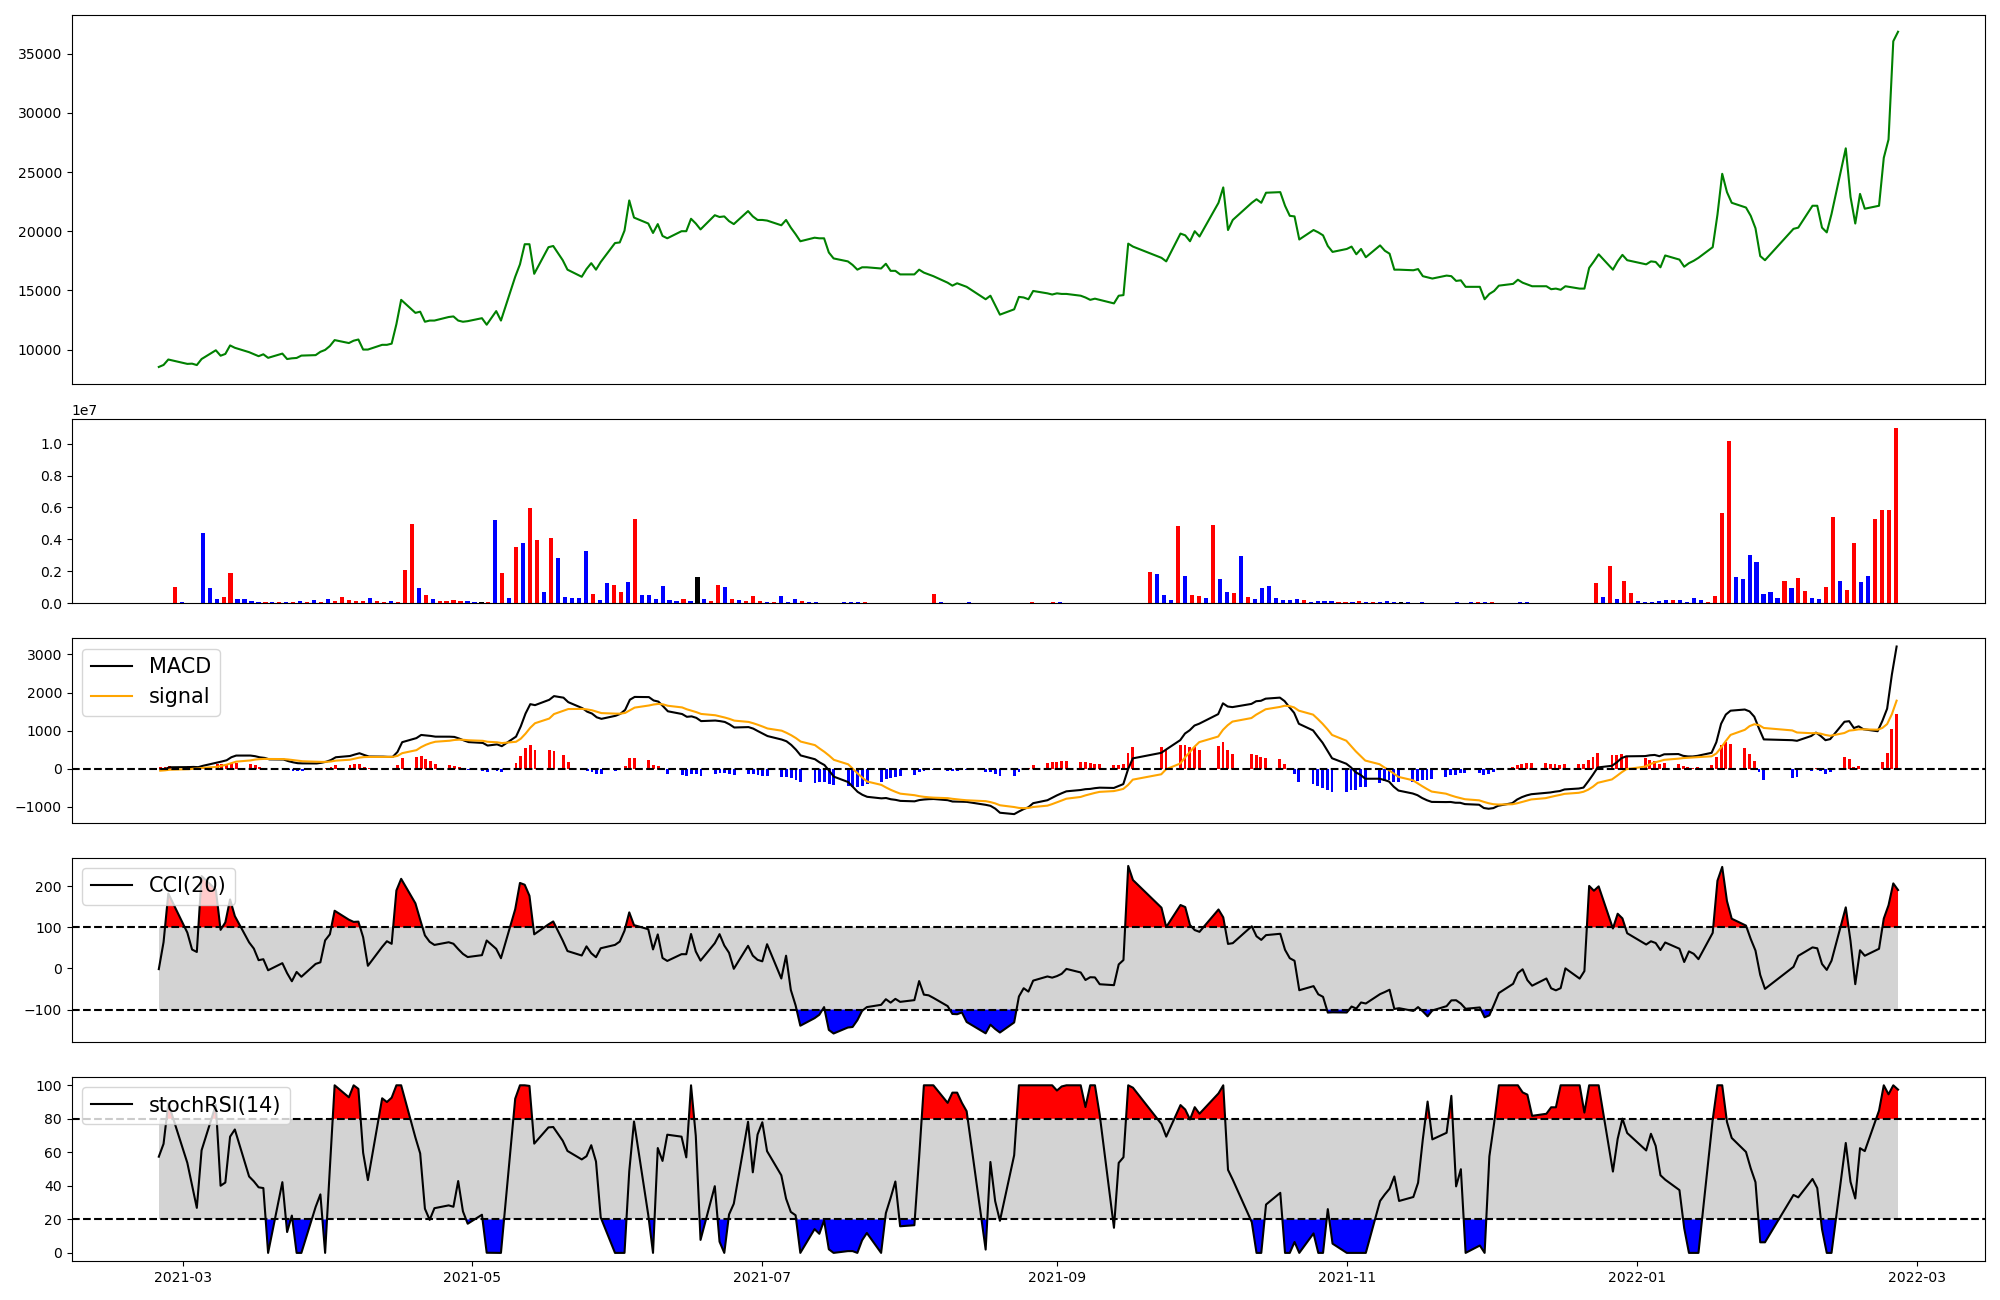Screen dimensions: 2000x1300
Task: Click the 80 stochRSI axis label
Action: click(x=53, y=1119)
